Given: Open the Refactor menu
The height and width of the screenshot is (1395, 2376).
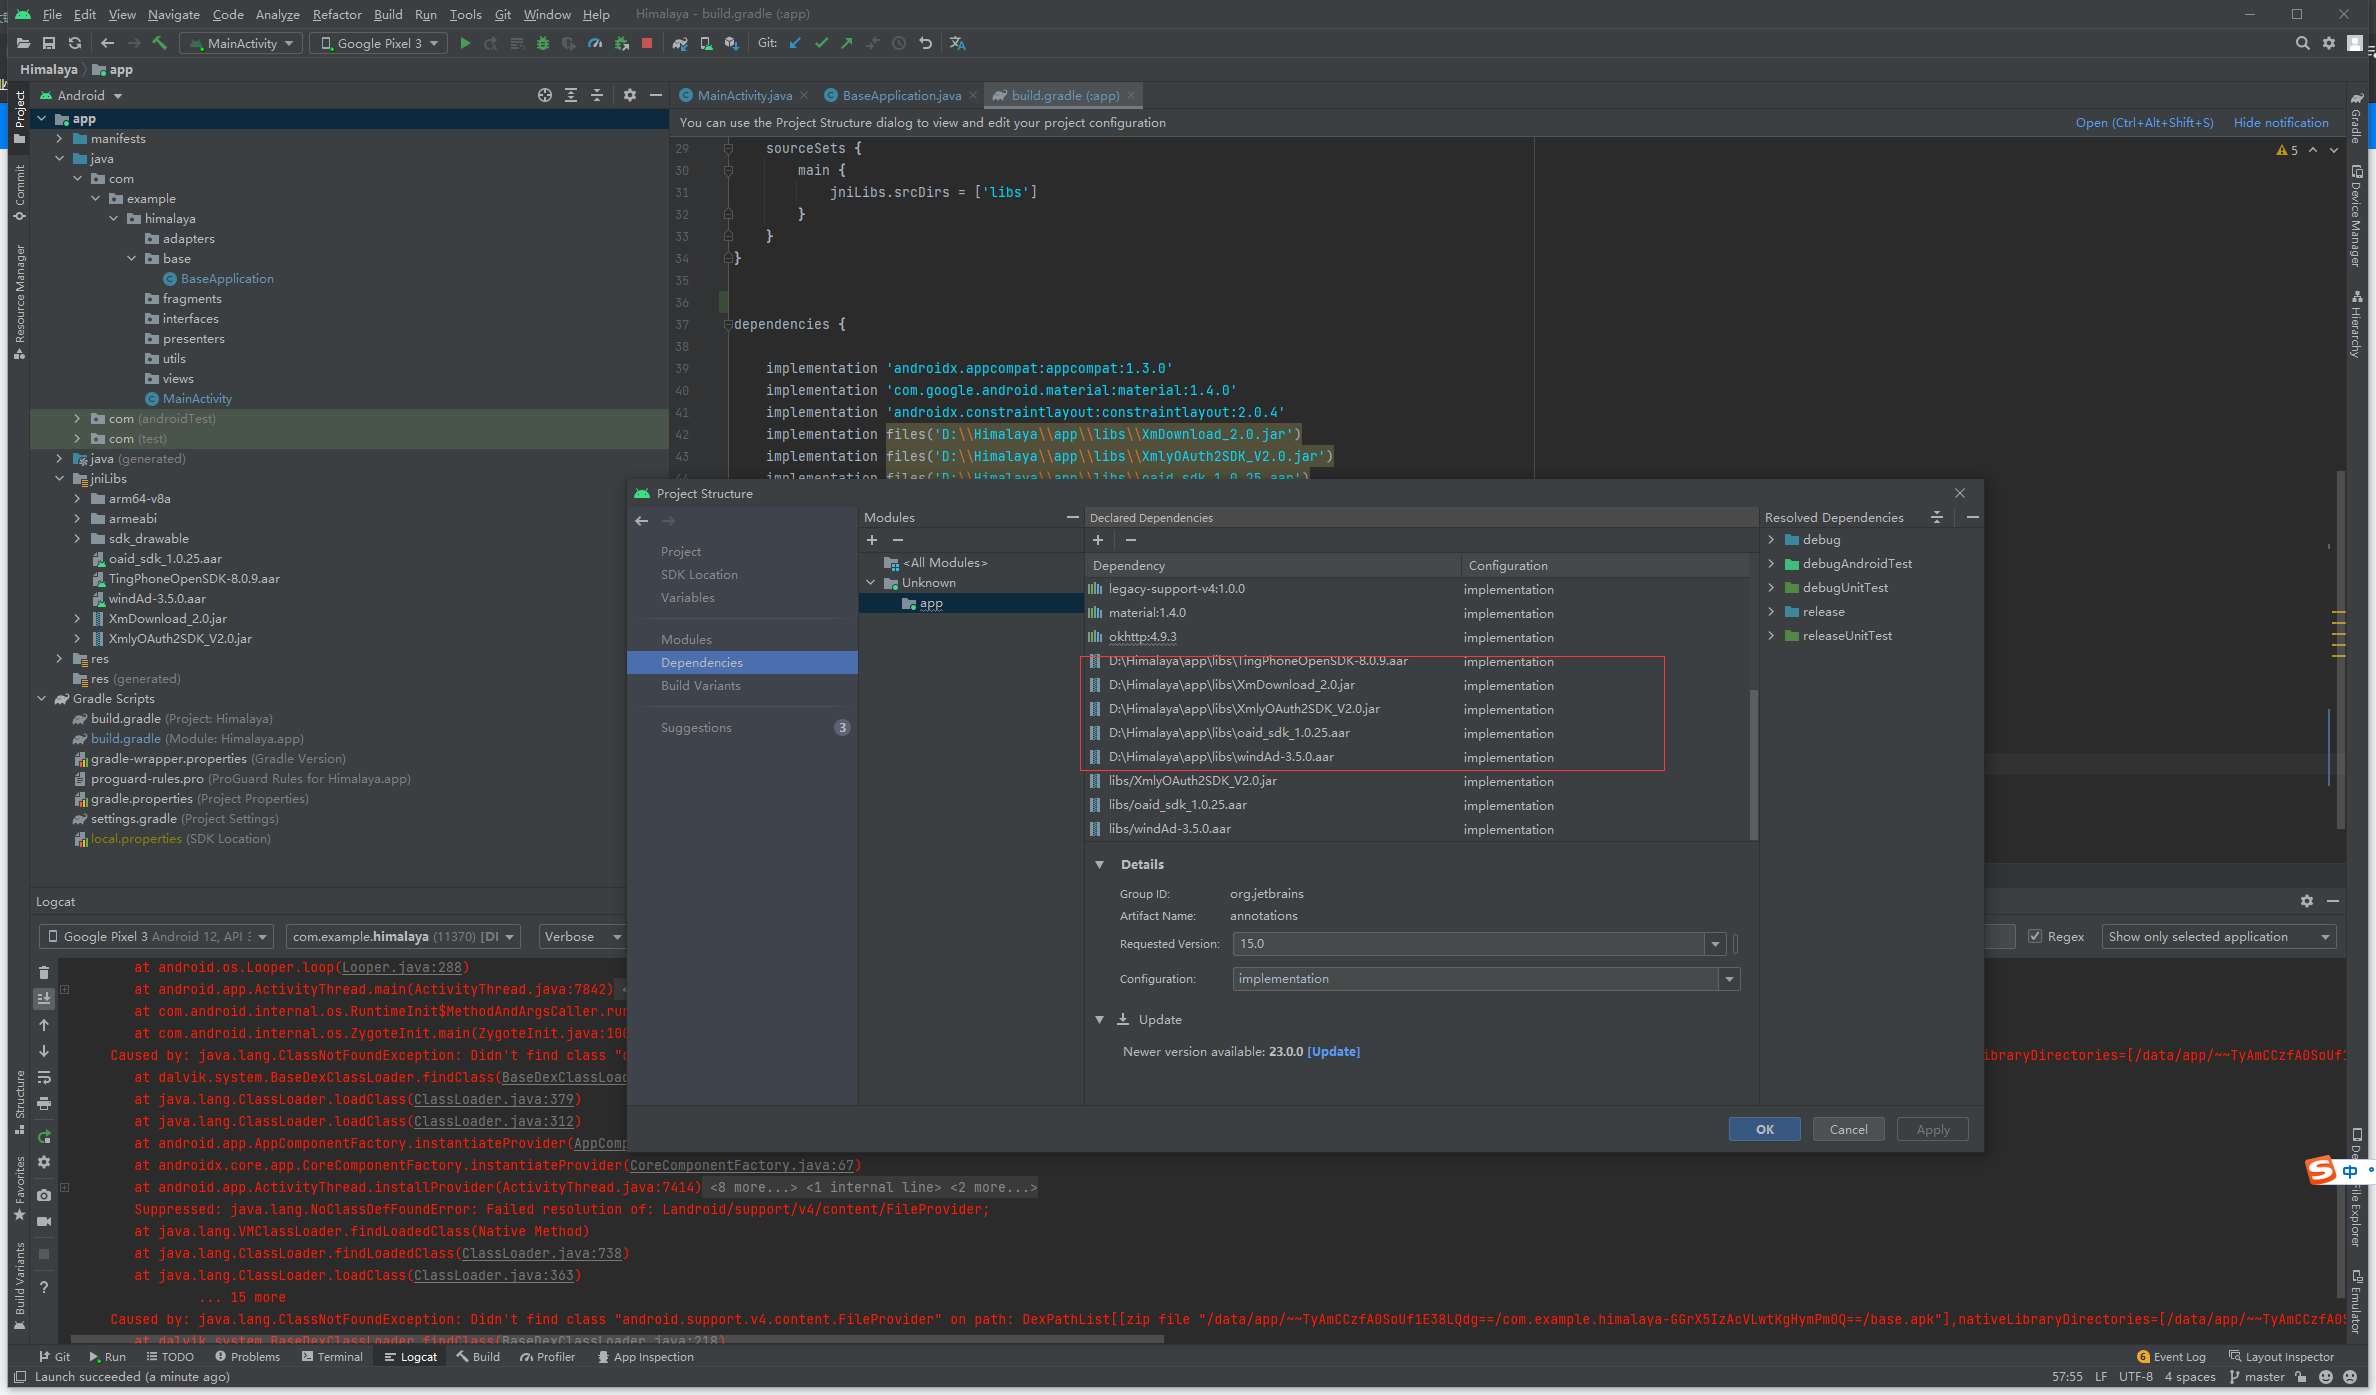Looking at the screenshot, I should (x=337, y=14).
